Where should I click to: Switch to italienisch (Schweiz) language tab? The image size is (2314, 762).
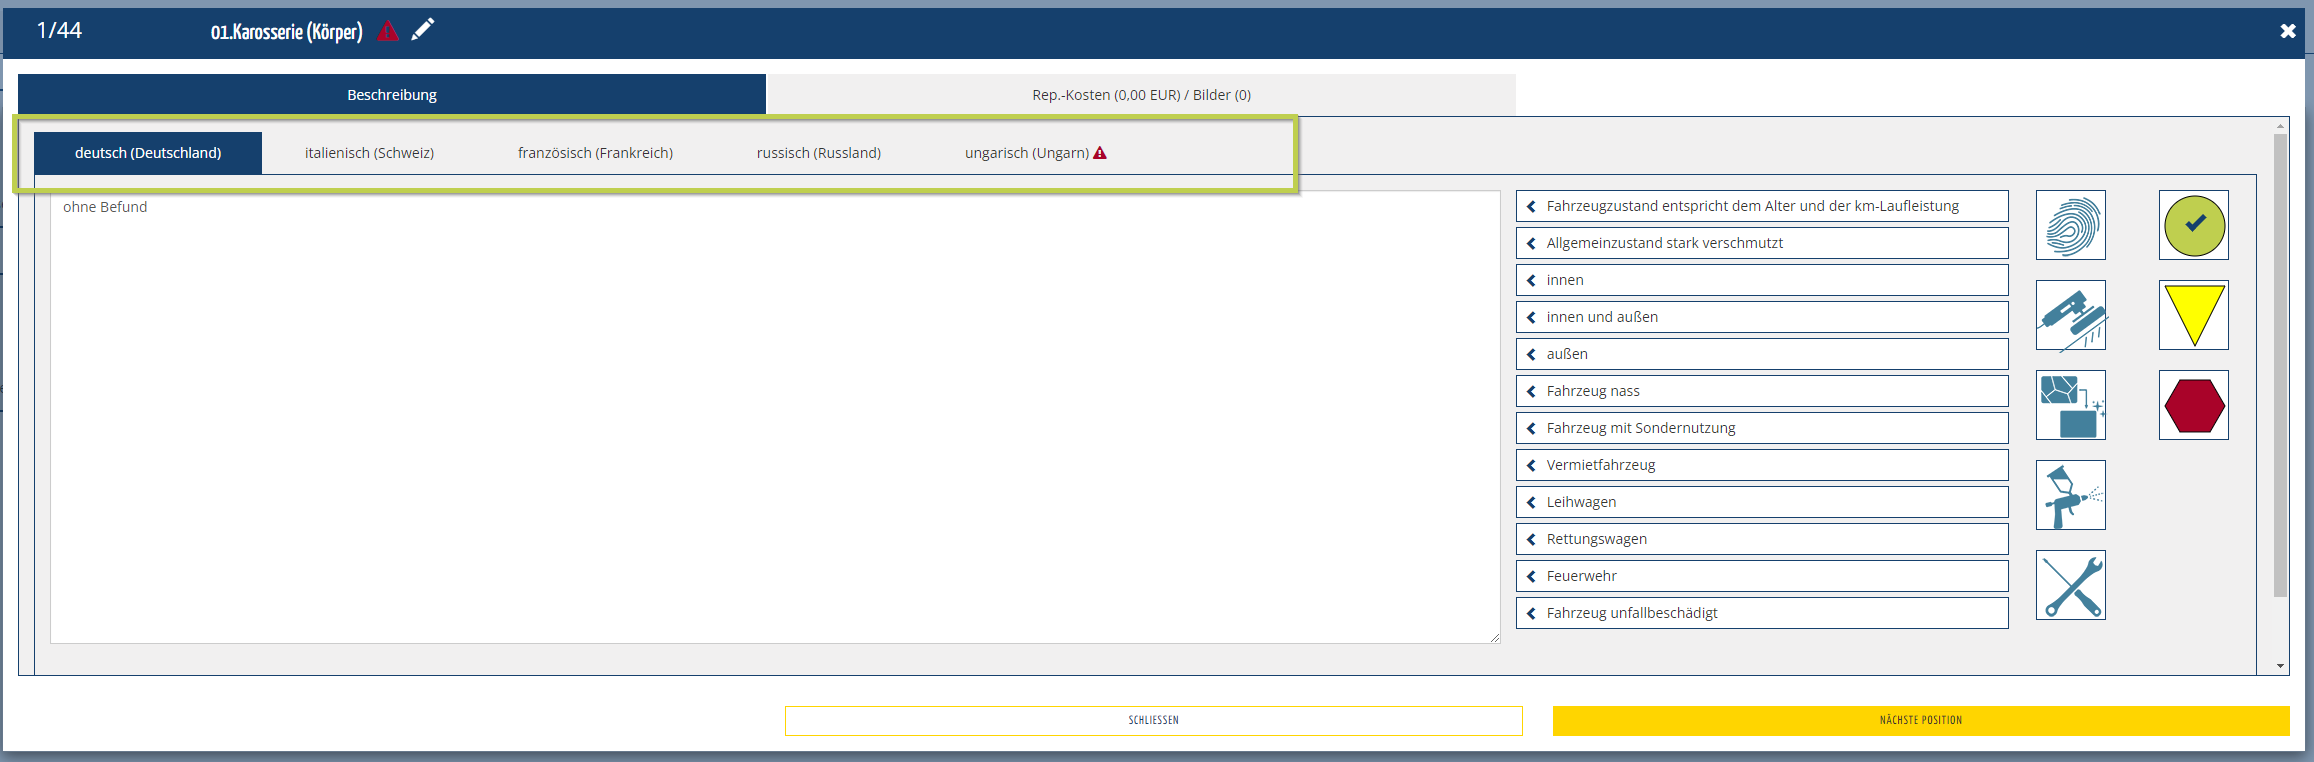coord(369,153)
